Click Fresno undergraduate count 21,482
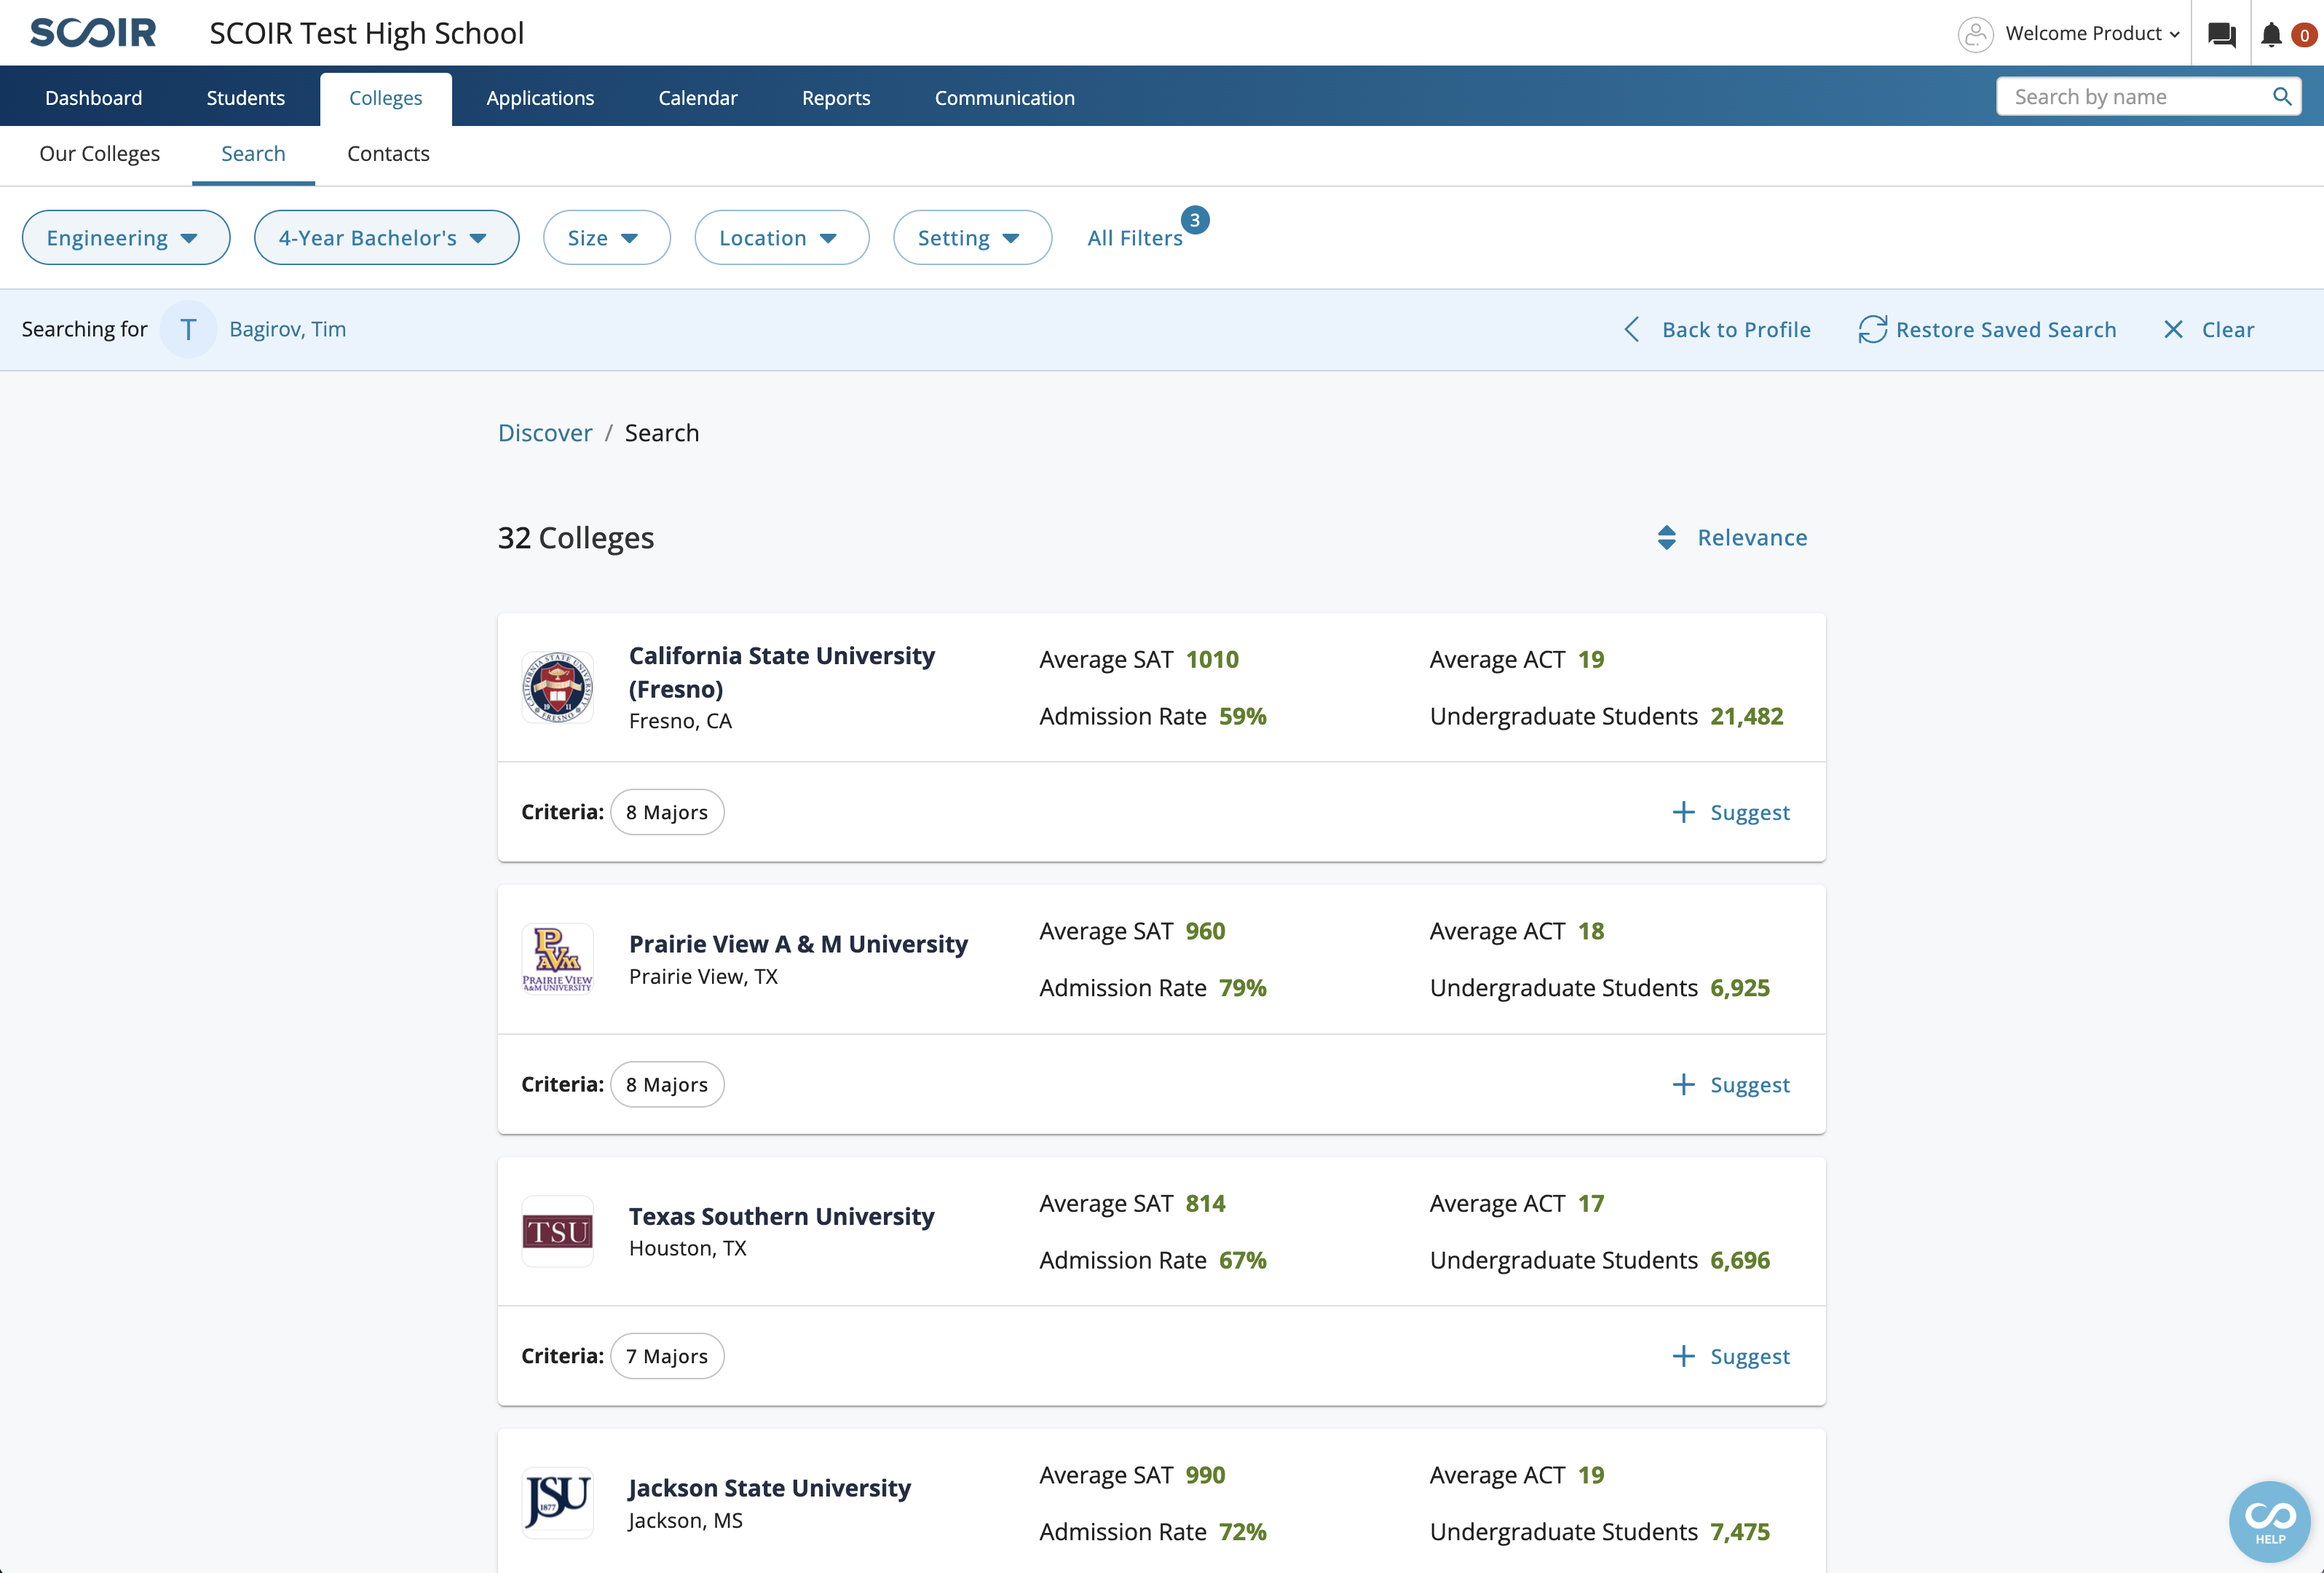 click(x=1746, y=716)
